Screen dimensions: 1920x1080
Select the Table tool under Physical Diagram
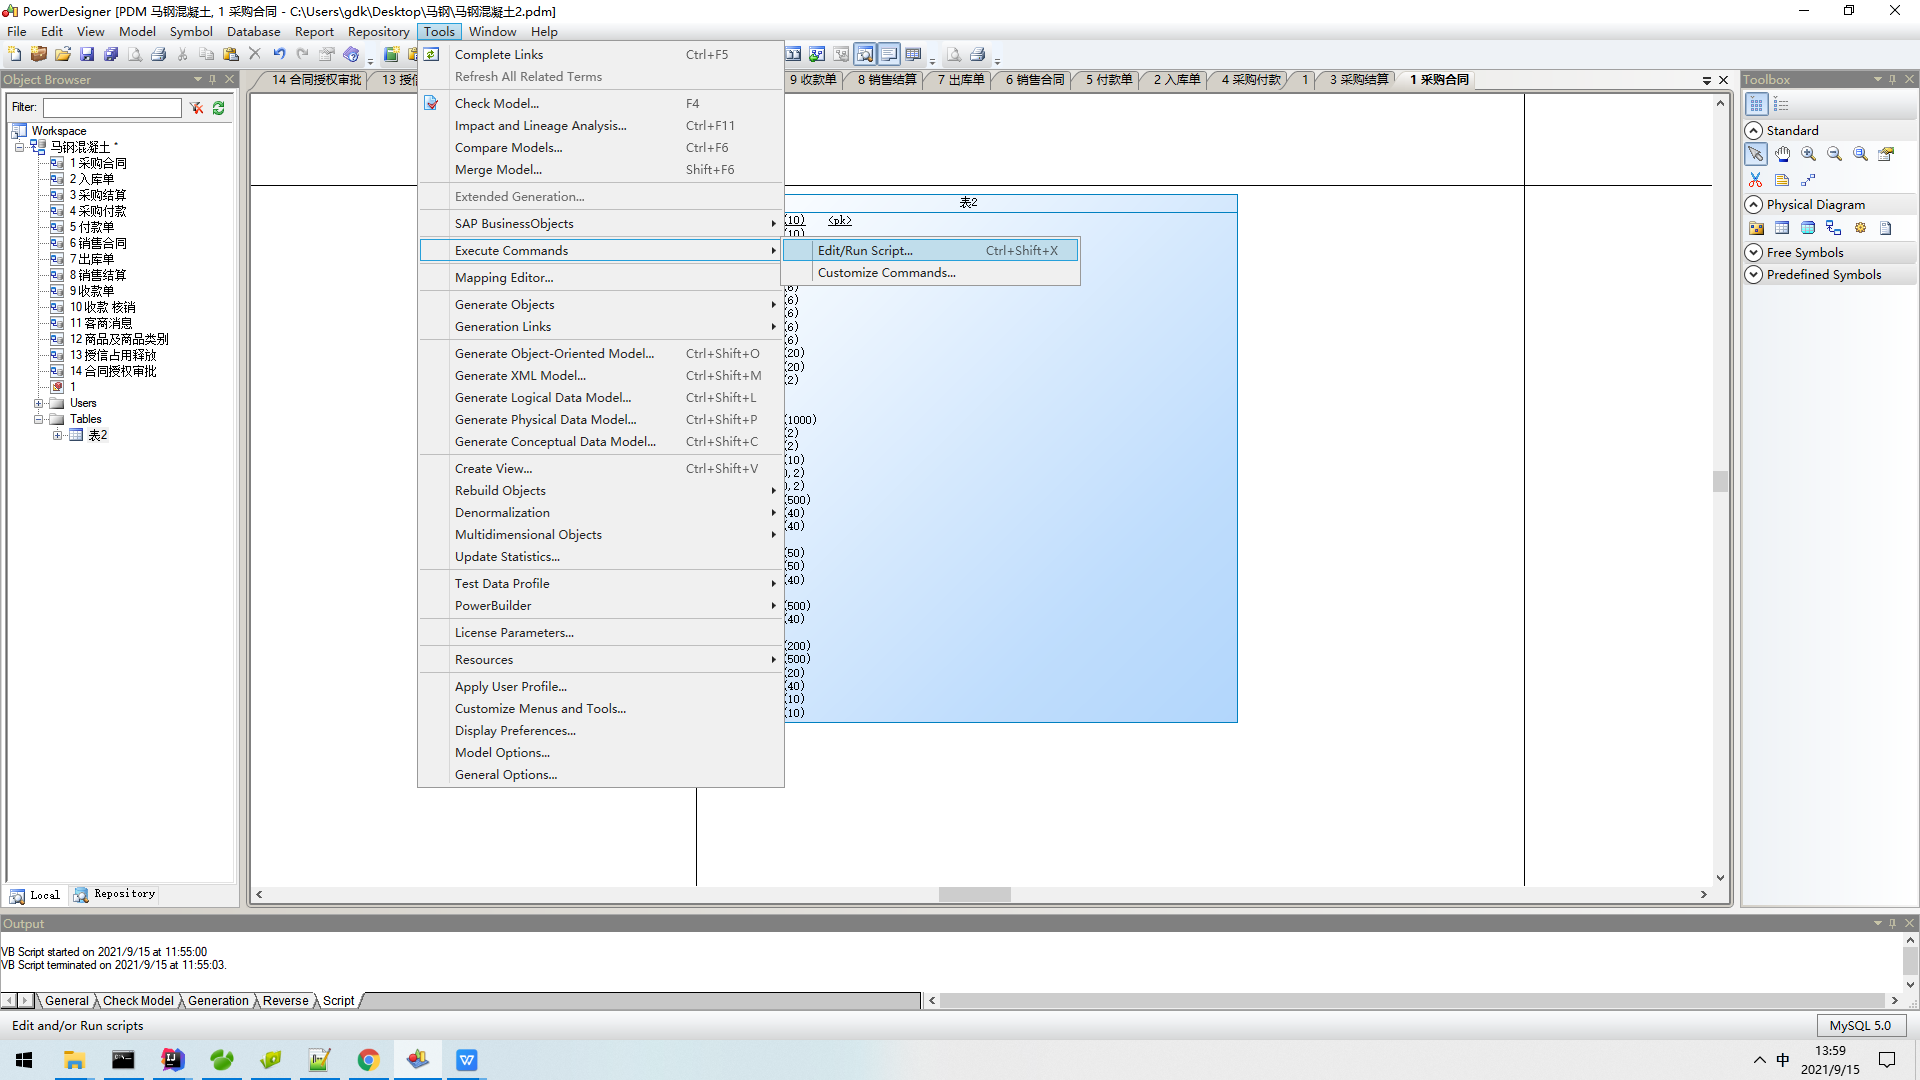[1783, 228]
